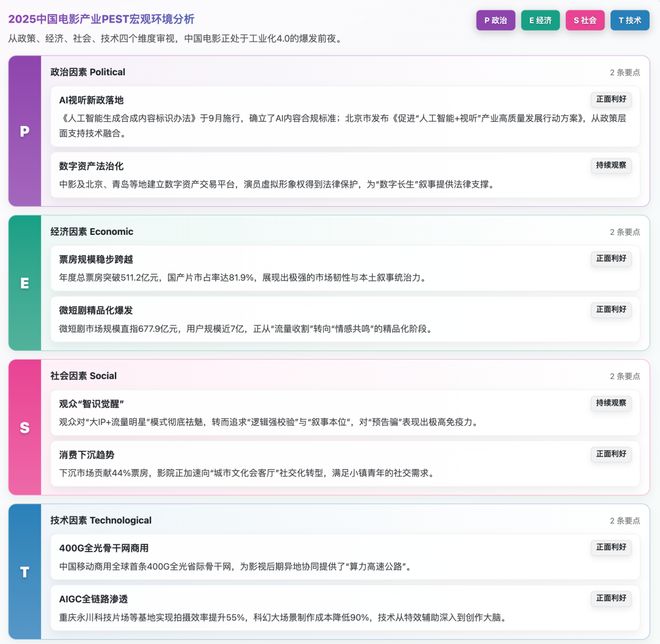Click the page title 2025中国电影产业PEST宏观环境分析

(x=101, y=19)
